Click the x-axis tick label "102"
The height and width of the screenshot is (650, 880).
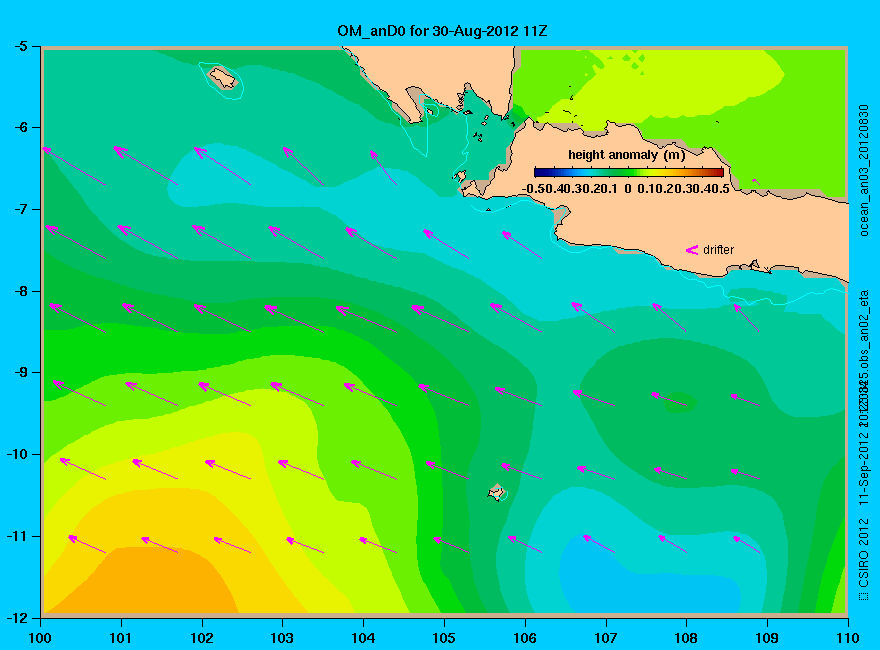coord(201,638)
